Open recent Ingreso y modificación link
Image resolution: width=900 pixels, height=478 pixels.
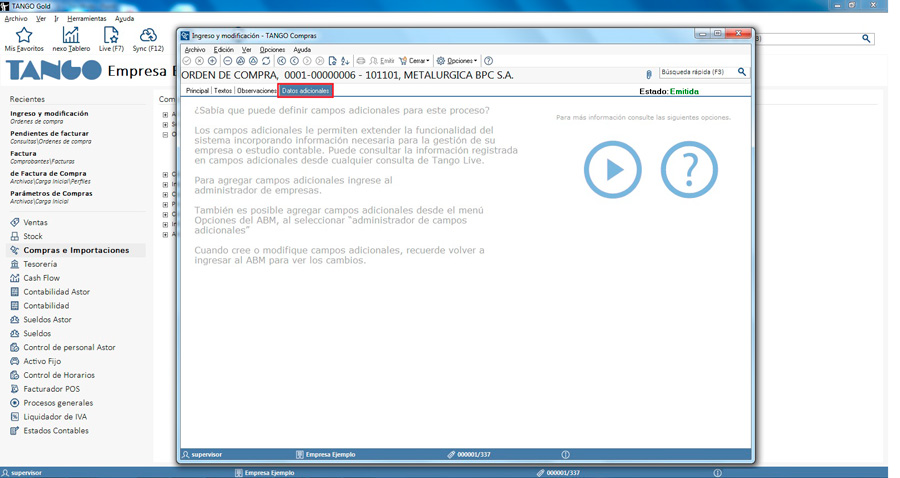tap(49, 117)
